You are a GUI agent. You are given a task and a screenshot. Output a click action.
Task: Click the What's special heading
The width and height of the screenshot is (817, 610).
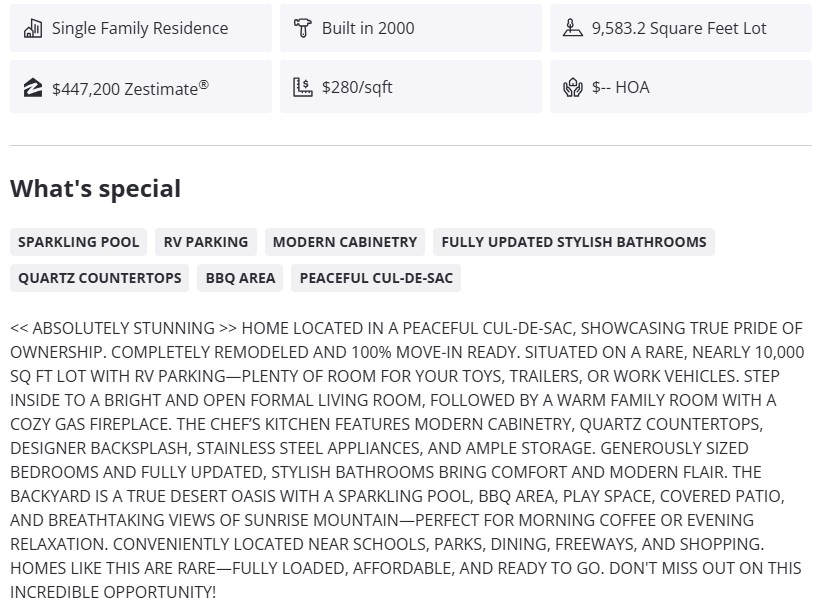96,189
